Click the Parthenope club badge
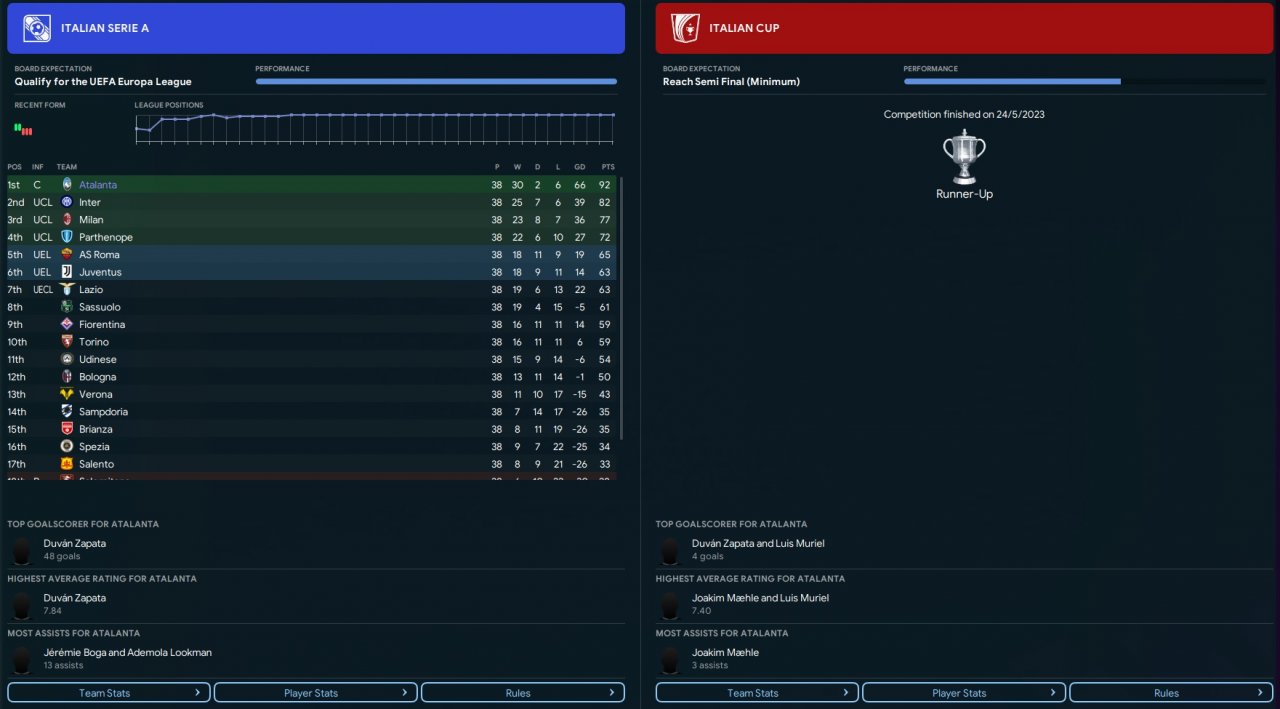This screenshot has height=709, width=1280. click(x=67, y=237)
